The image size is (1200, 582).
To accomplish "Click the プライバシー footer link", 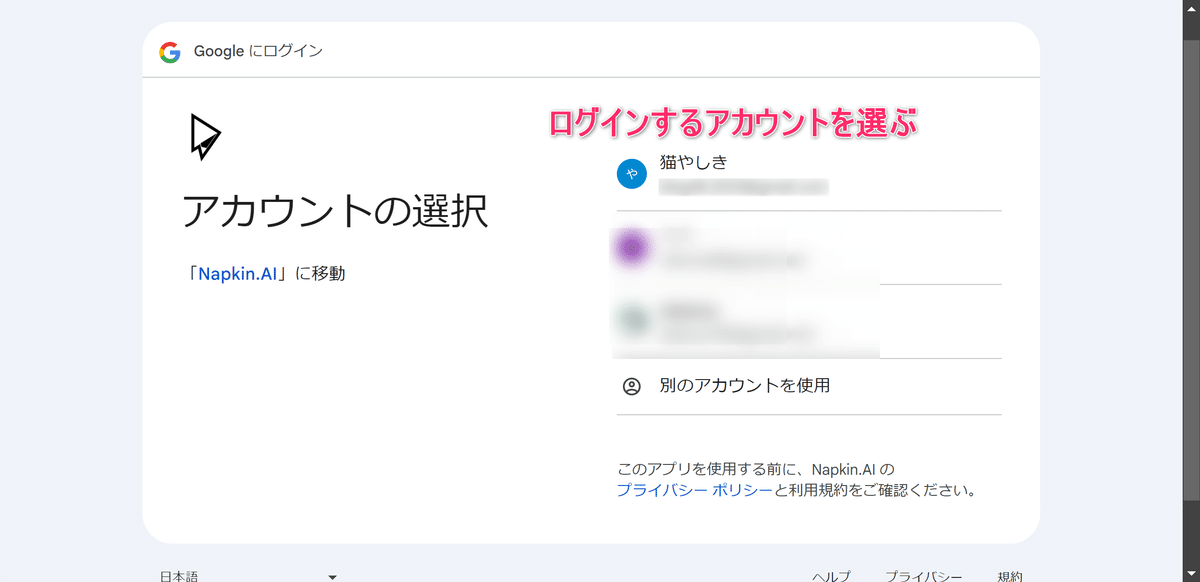I will (x=923, y=576).
